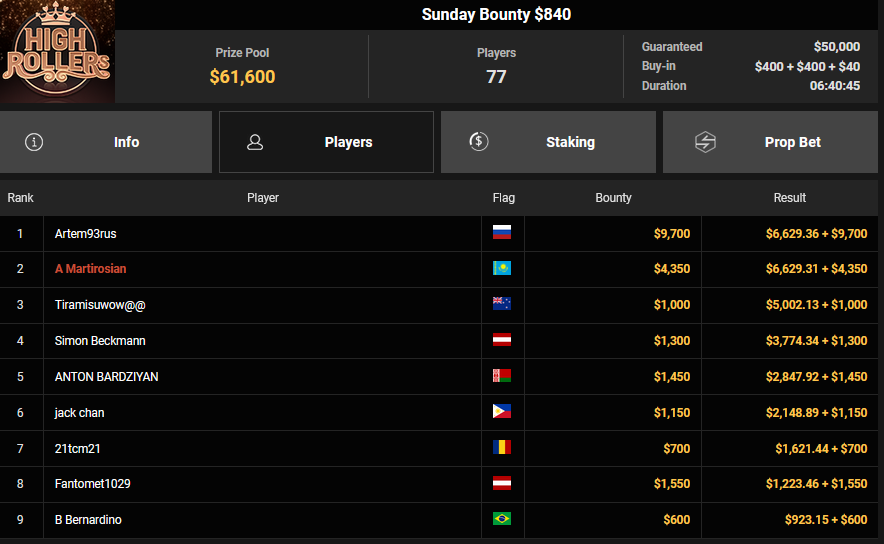This screenshot has height=544, width=884.
Task: Click the Info circle icon
Action: click(34, 142)
